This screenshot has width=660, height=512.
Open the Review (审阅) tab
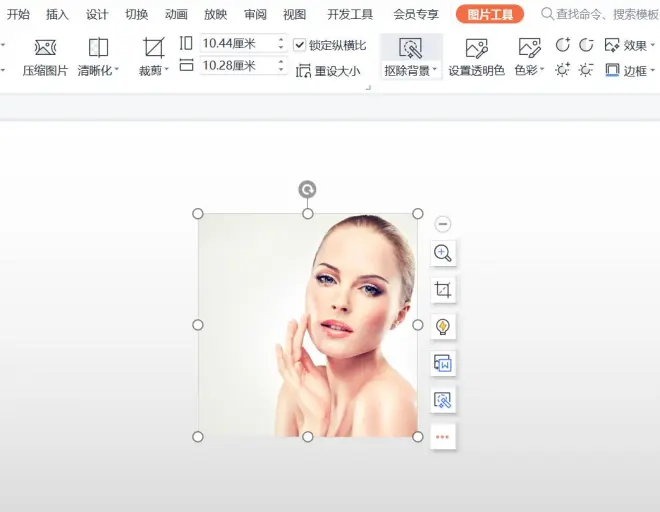(255, 14)
